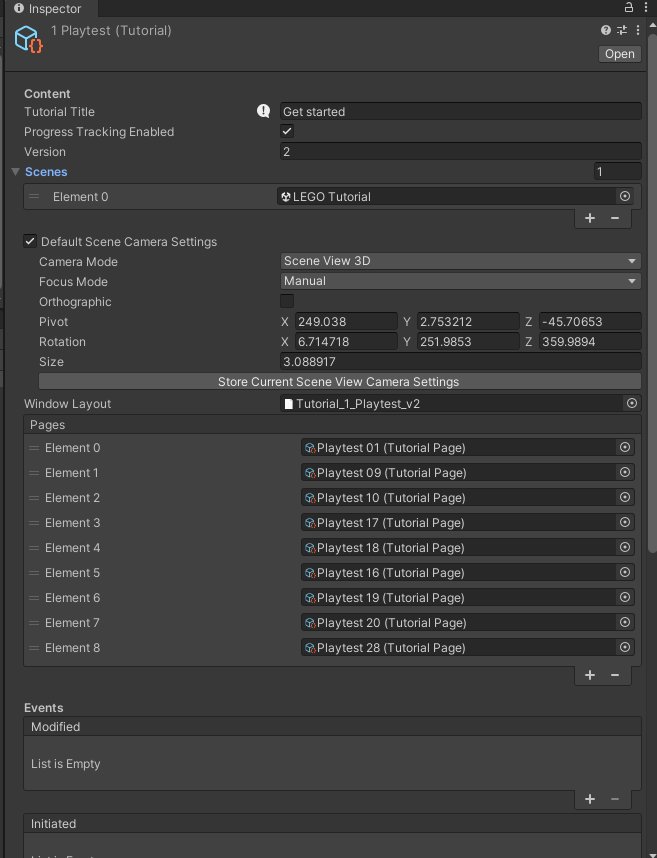Click the Rotation Z value field

pyautogui.click(x=590, y=342)
